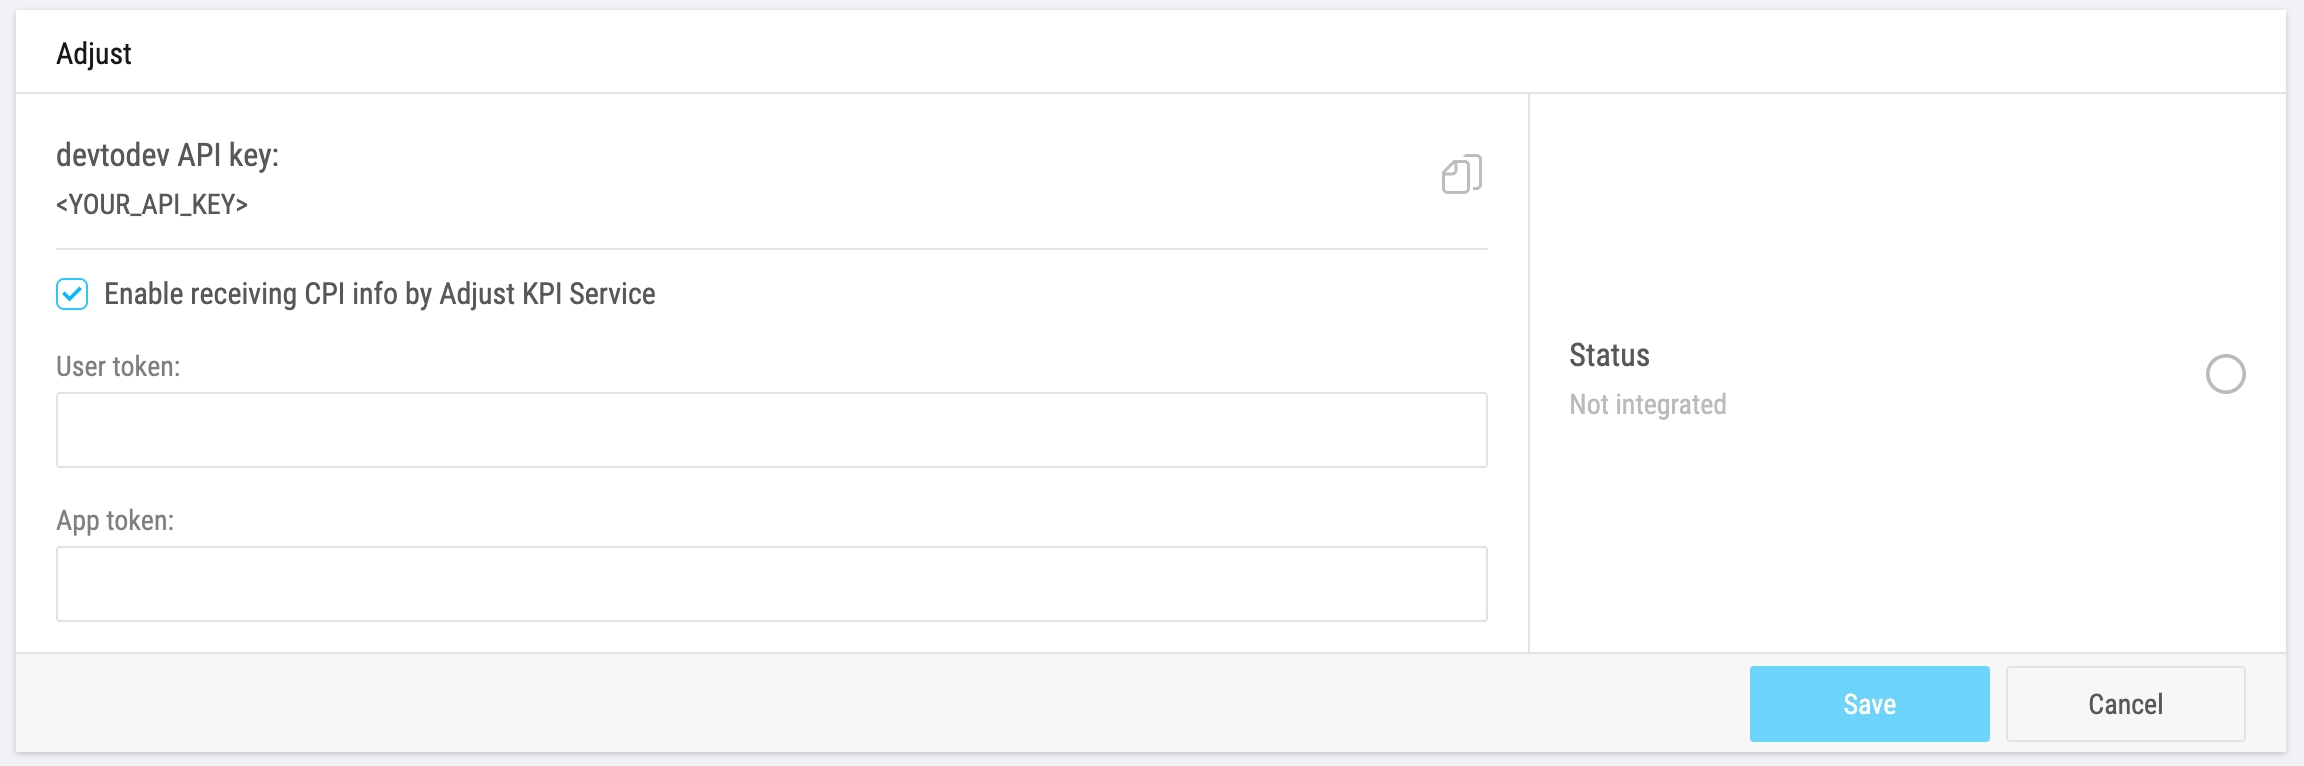This screenshot has height=766, width=2304.
Task: Click the Not integrated status text
Action: click(1647, 405)
